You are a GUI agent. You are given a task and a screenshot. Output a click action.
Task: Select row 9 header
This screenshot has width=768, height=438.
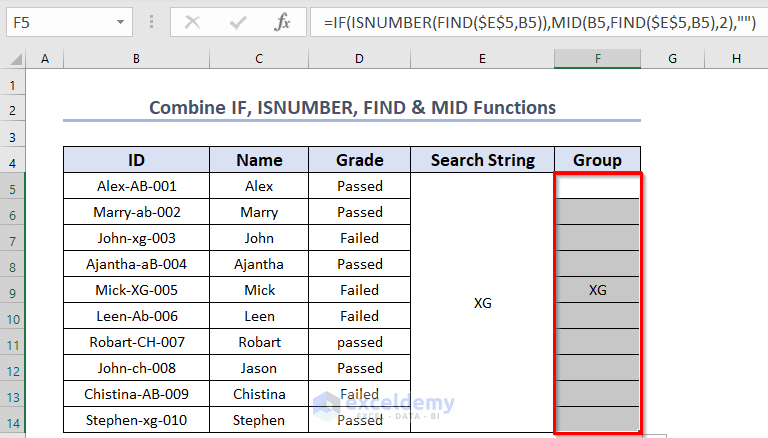(x=13, y=290)
